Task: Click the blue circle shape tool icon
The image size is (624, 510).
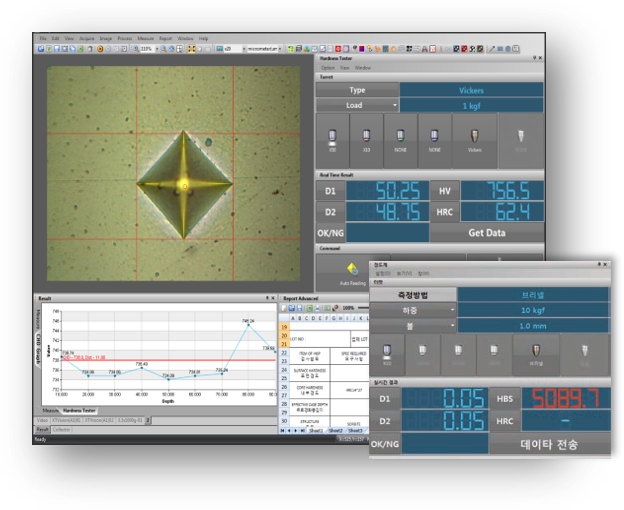Action: click(x=508, y=49)
